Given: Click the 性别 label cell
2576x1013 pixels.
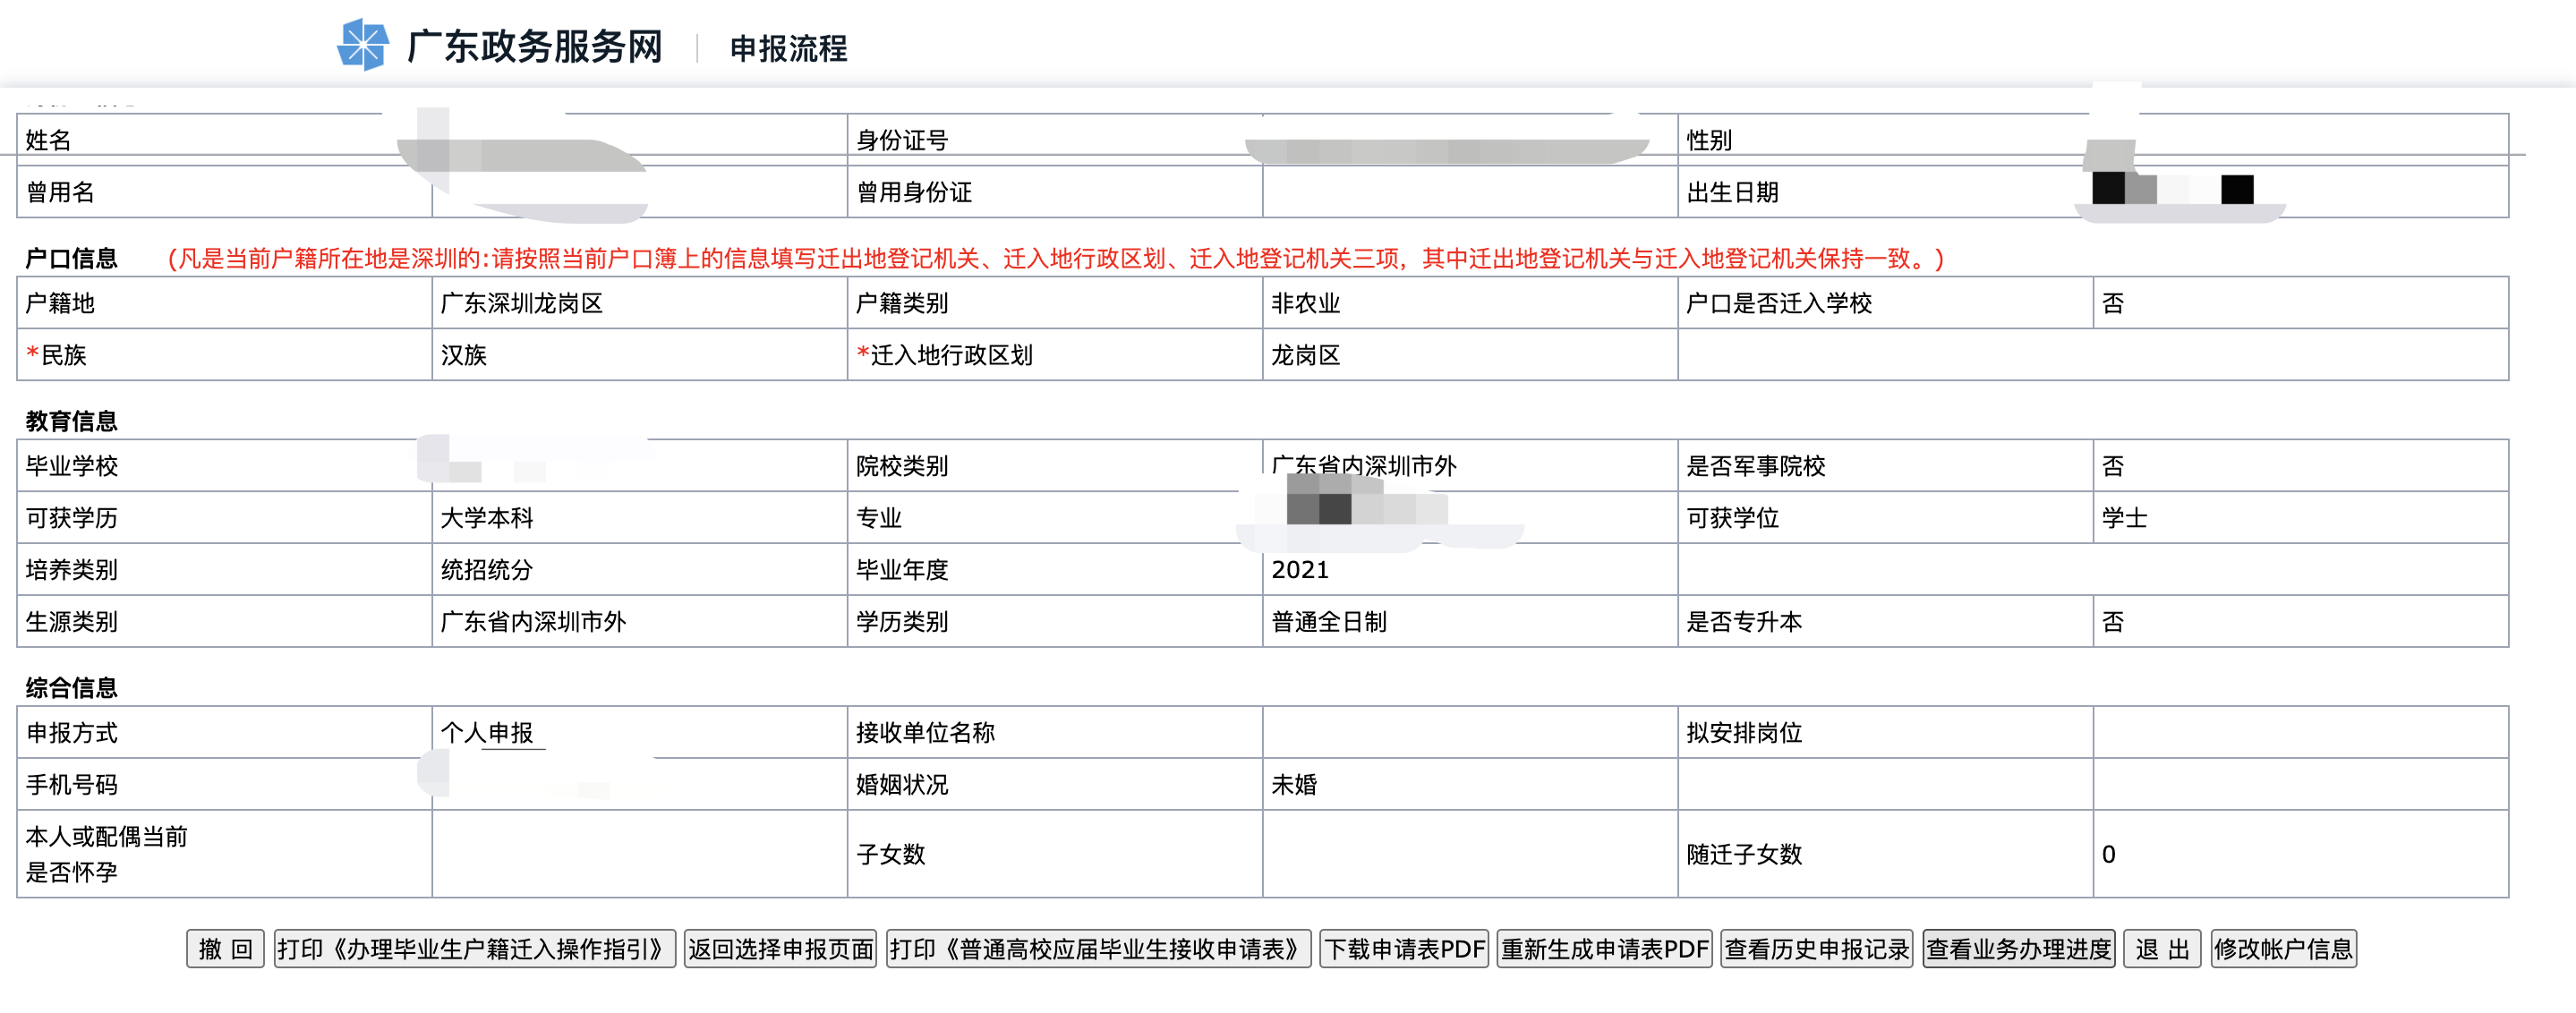Looking at the screenshot, I should (x=1885, y=140).
